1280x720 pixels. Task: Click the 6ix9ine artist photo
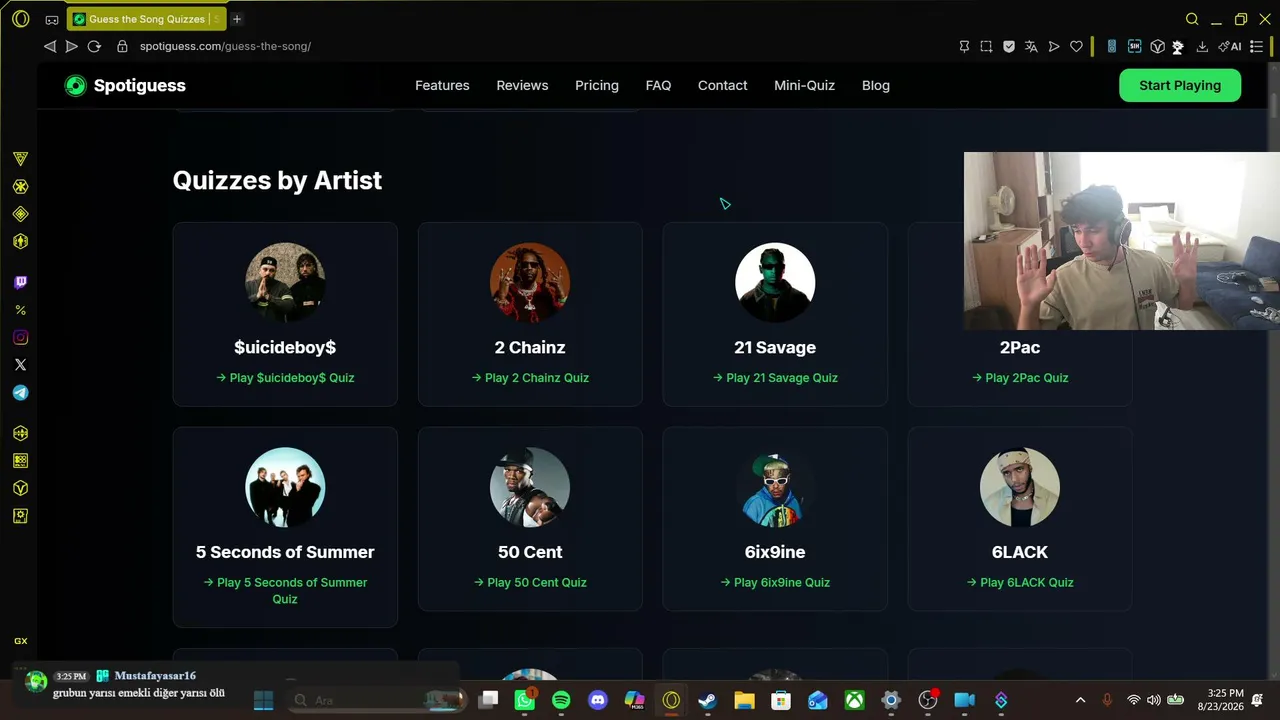tap(775, 487)
